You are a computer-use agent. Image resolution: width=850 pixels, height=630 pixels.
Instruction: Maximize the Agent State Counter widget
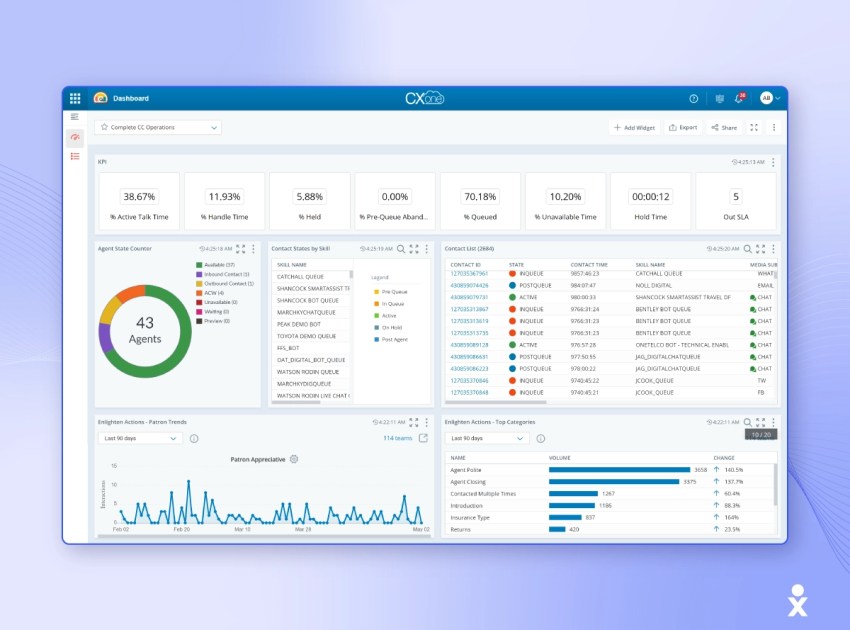click(238, 247)
